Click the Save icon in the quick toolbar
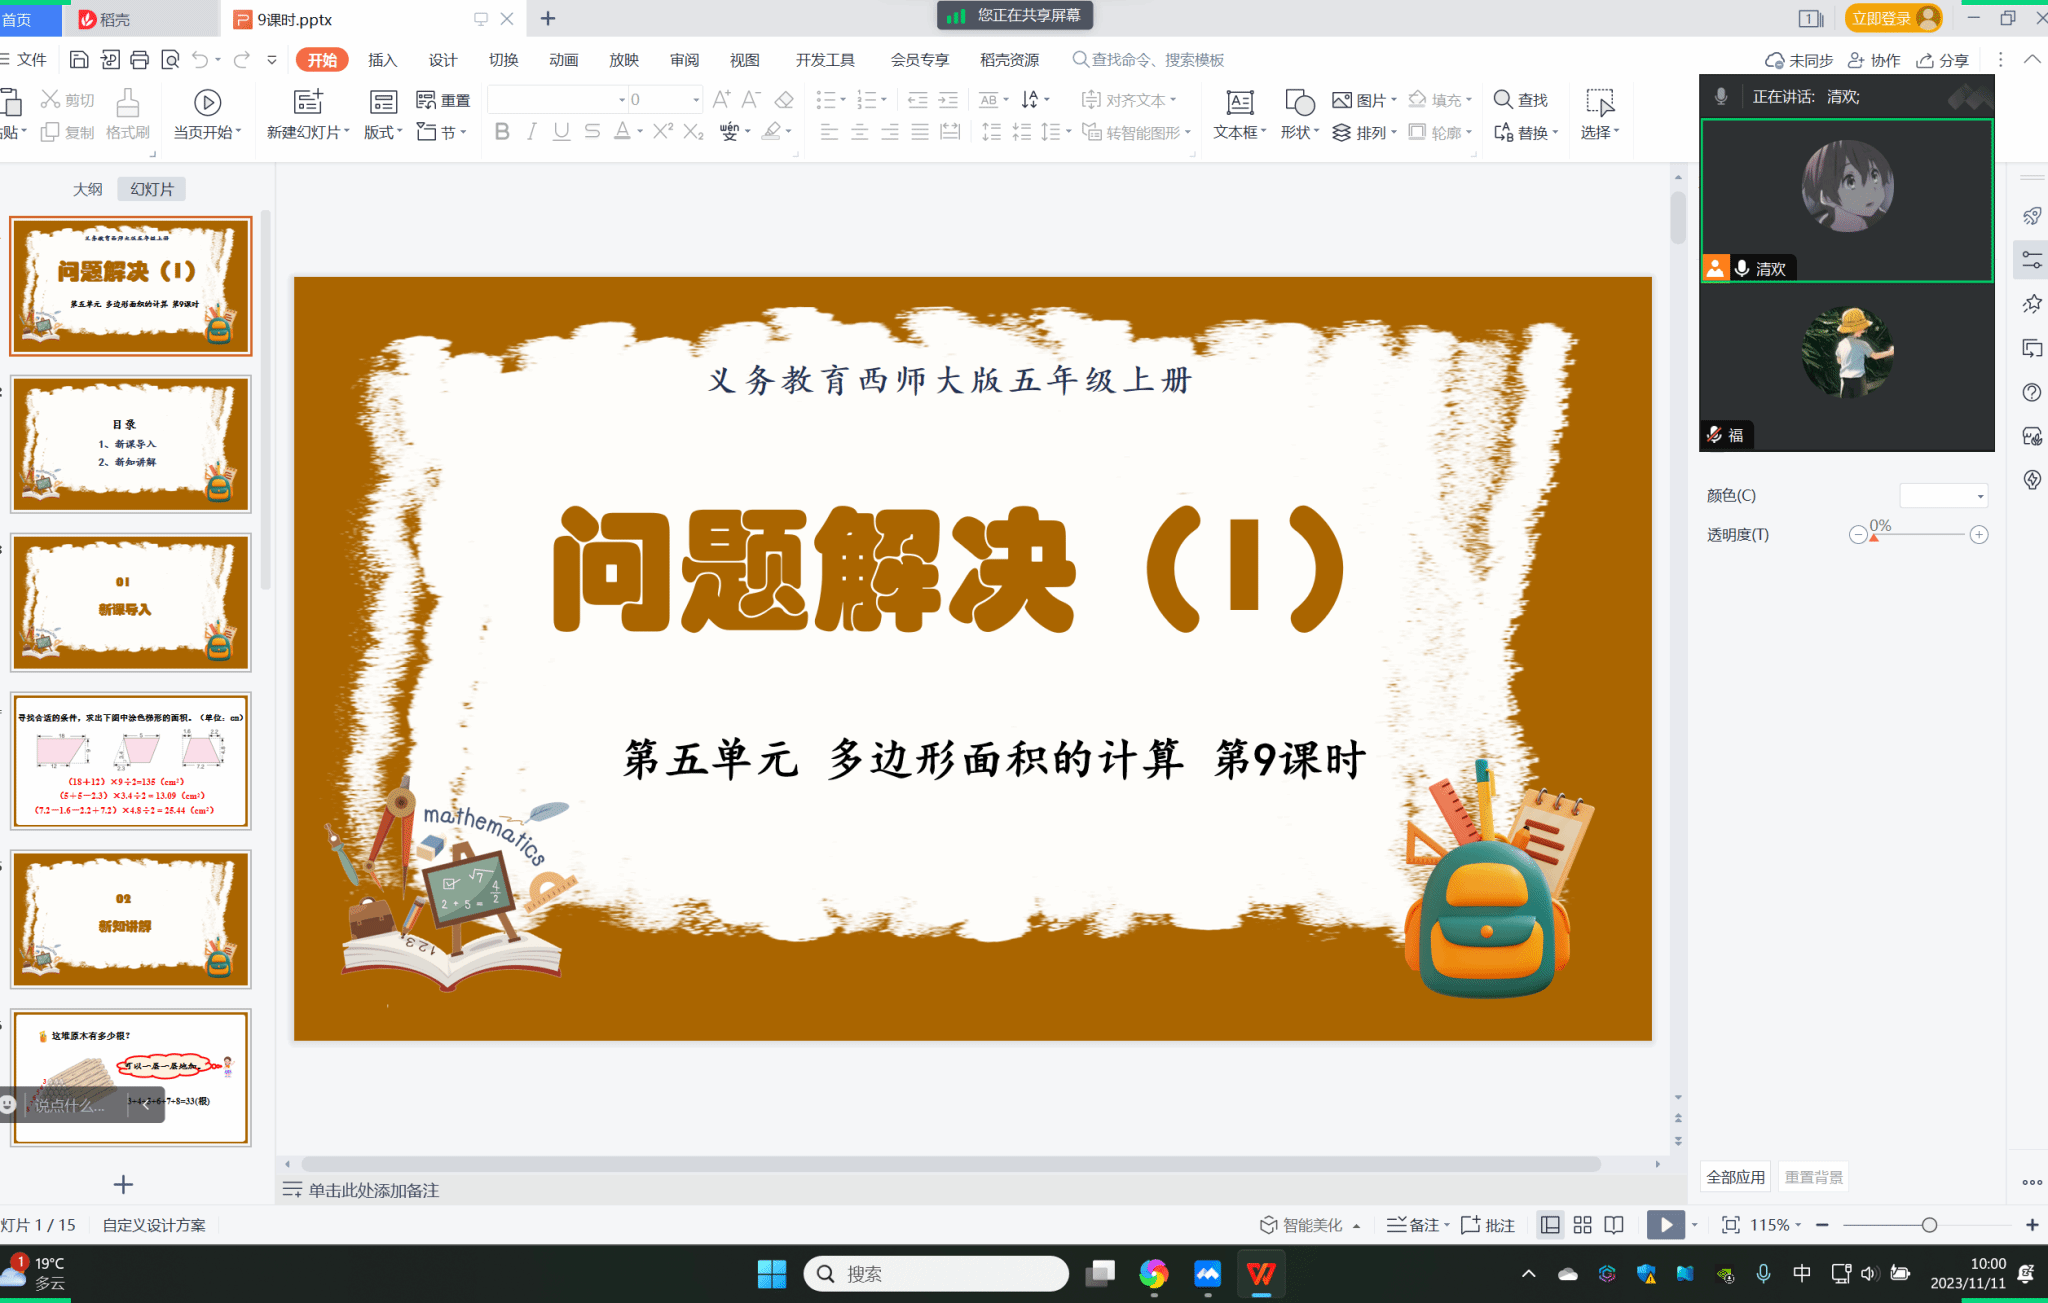Screen dimensions: 2048x1303 79,60
